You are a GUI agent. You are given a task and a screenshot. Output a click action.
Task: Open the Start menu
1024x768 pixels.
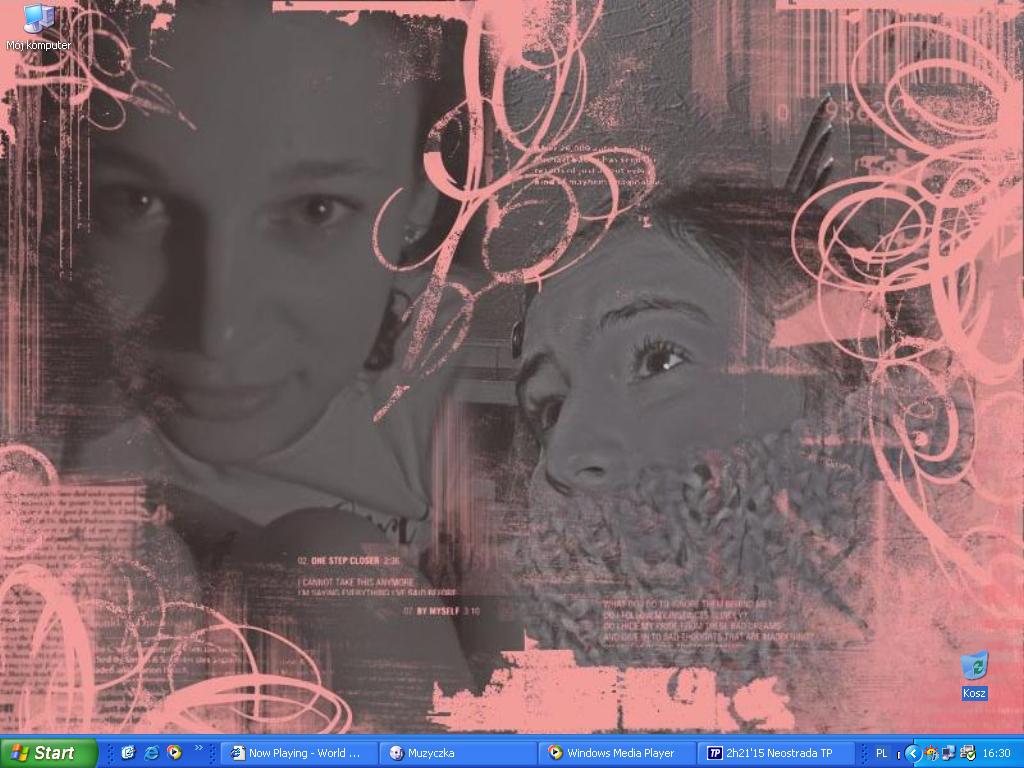point(48,753)
